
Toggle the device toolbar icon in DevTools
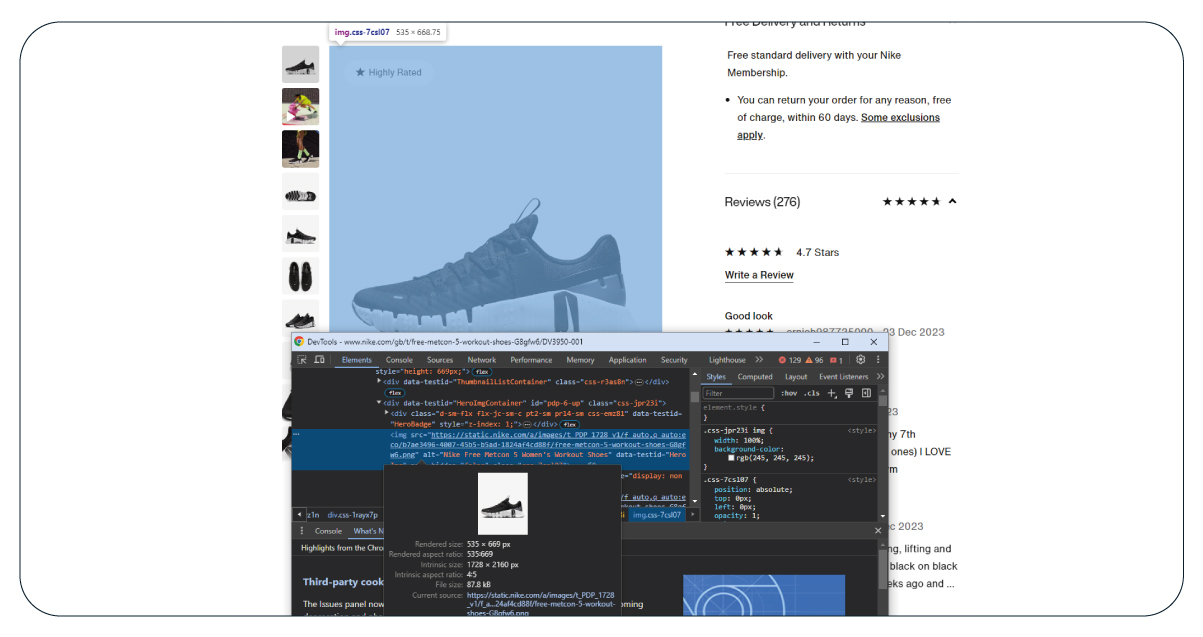(320, 360)
